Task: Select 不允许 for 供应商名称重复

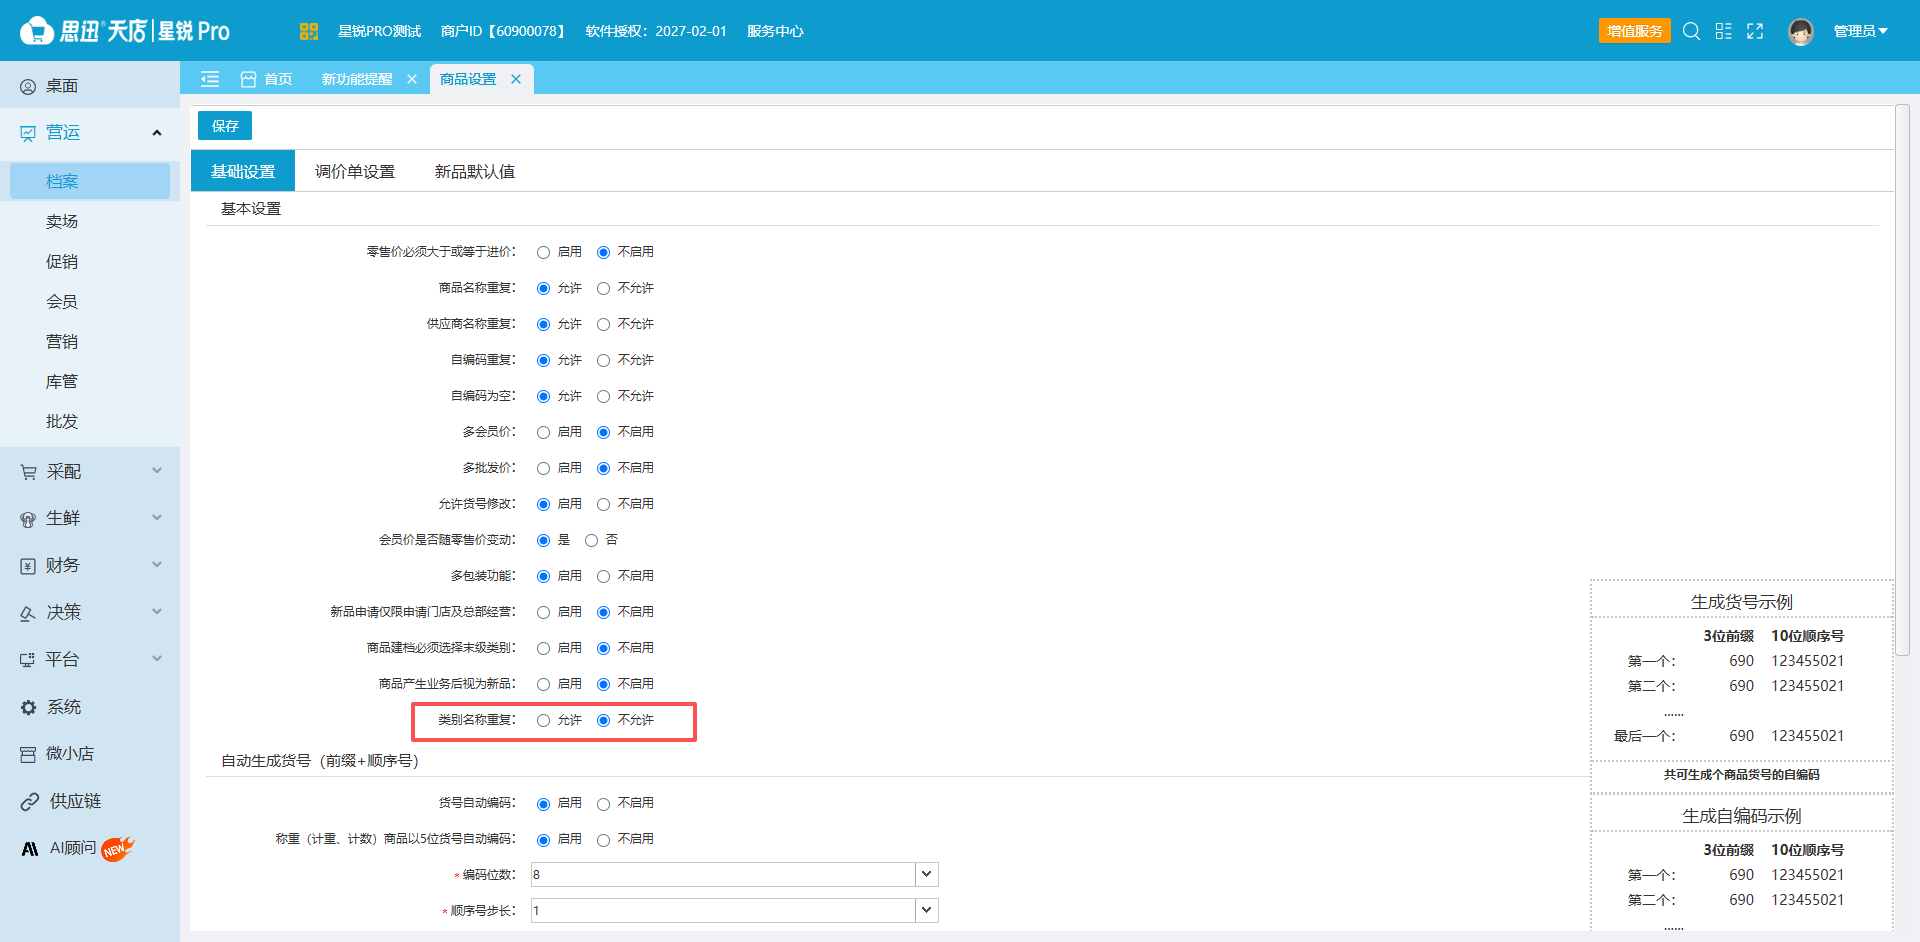Action: pyautogui.click(x=603, y=324)
